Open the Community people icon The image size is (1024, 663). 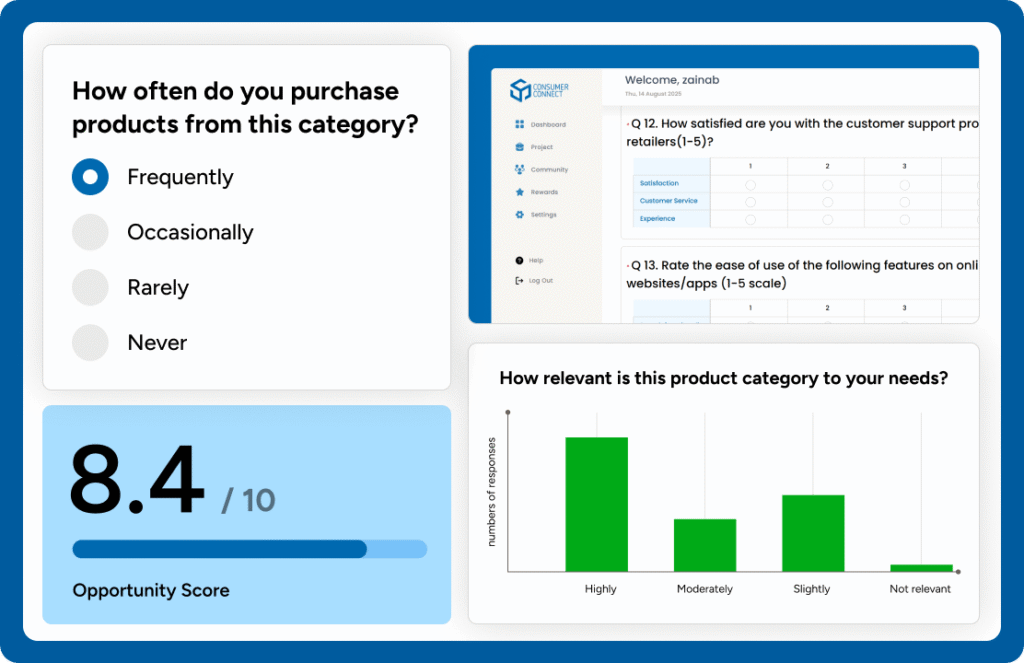(520, 170)
